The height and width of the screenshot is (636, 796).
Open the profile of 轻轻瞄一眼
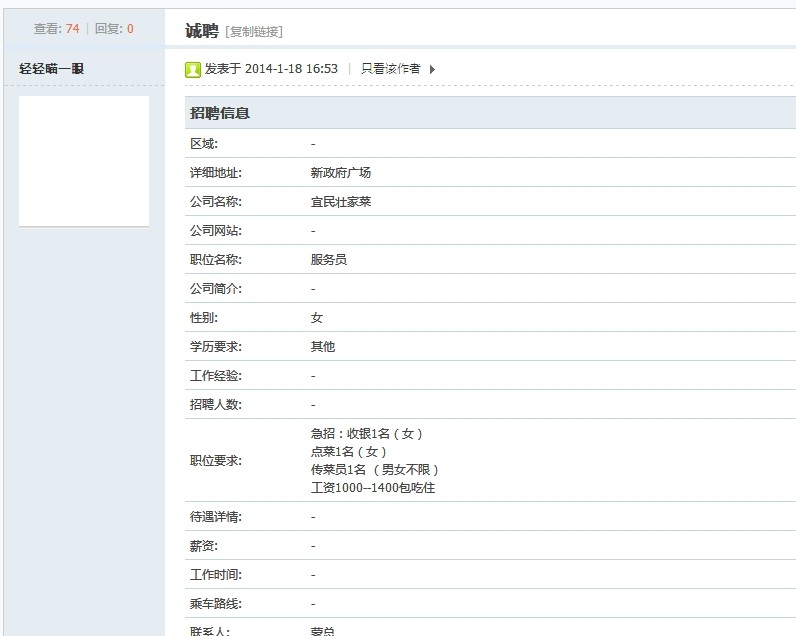[51, 69]
